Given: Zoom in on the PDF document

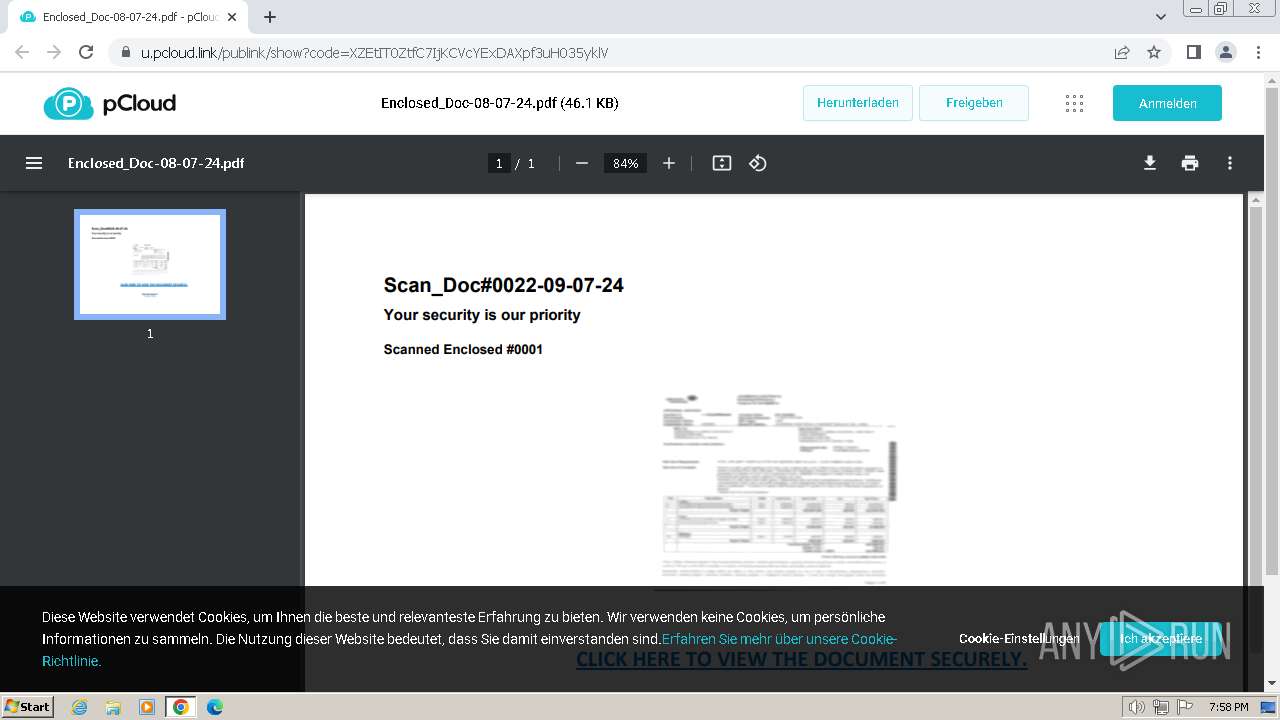Looking at the screenshot, I should [x=669, y=163].
